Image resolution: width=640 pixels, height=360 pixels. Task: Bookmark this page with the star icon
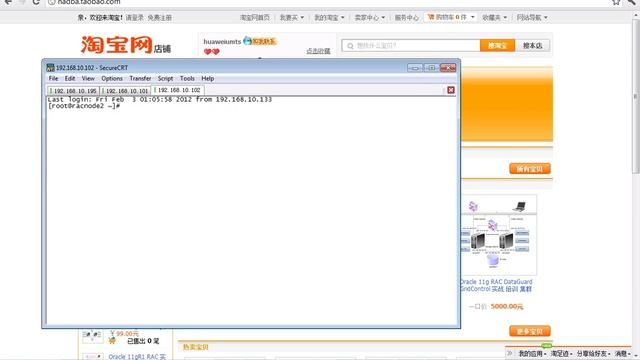pyautogui.click(x=616, y=2)
